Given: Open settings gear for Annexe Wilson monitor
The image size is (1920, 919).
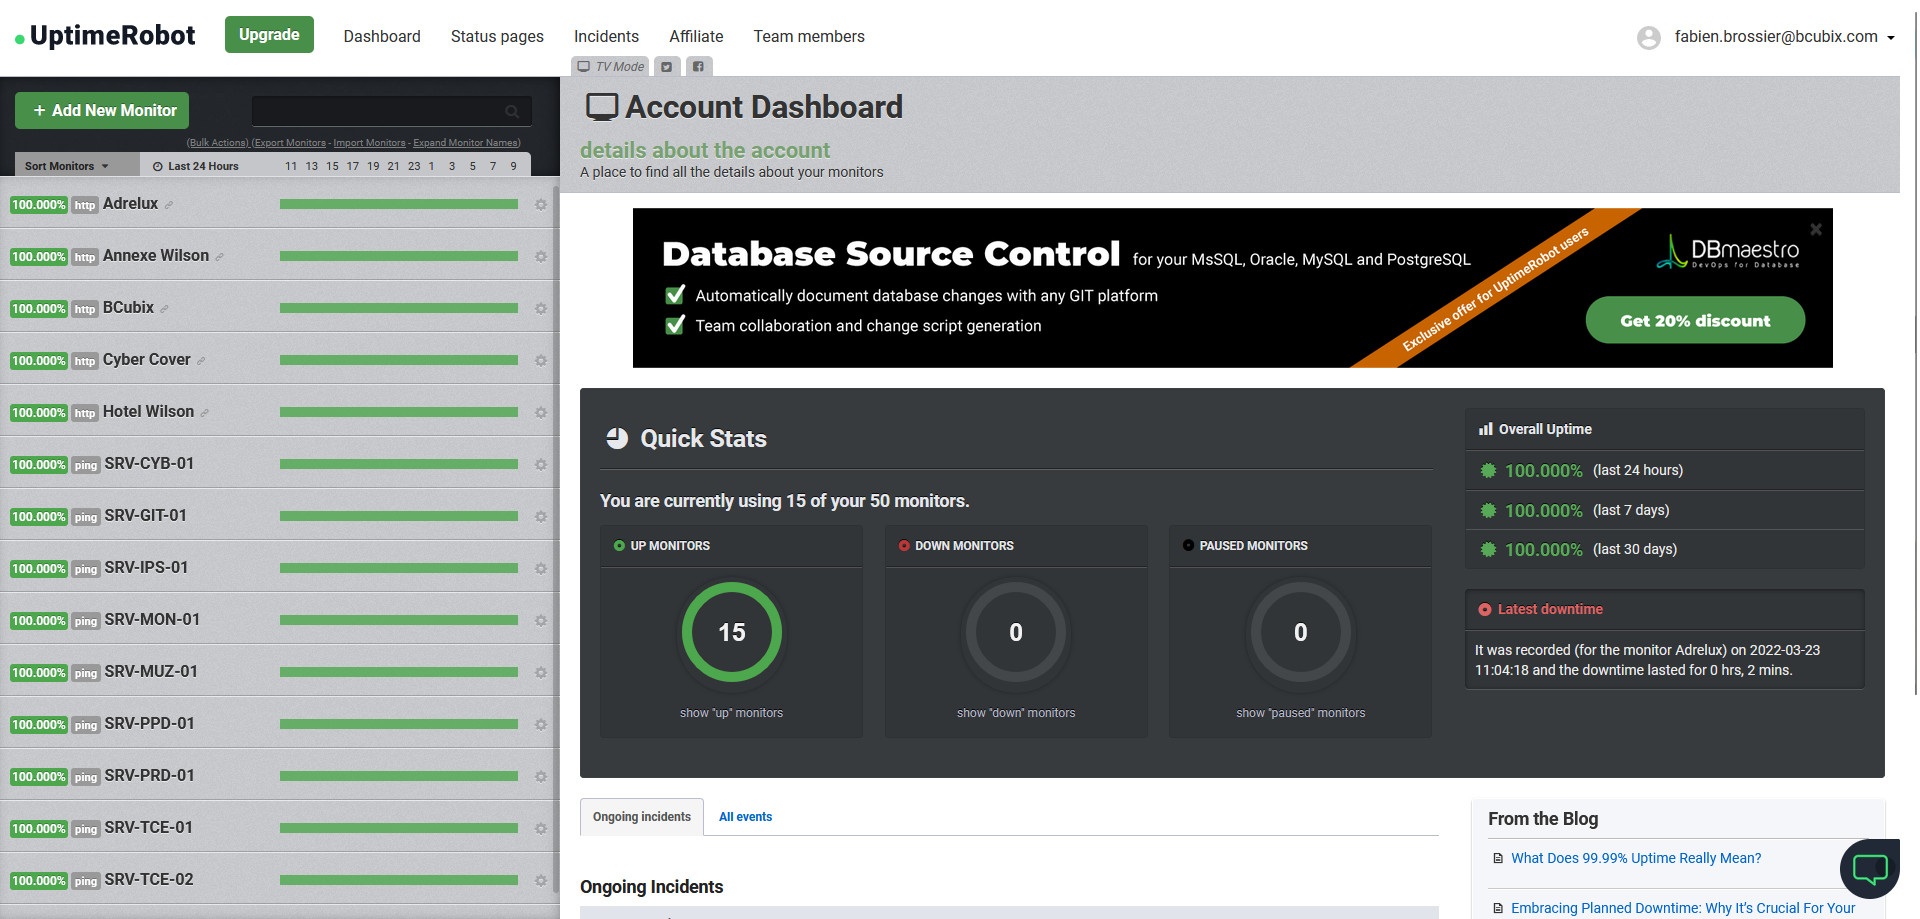Looking at the screenshot, I should (x=541, y=257).
